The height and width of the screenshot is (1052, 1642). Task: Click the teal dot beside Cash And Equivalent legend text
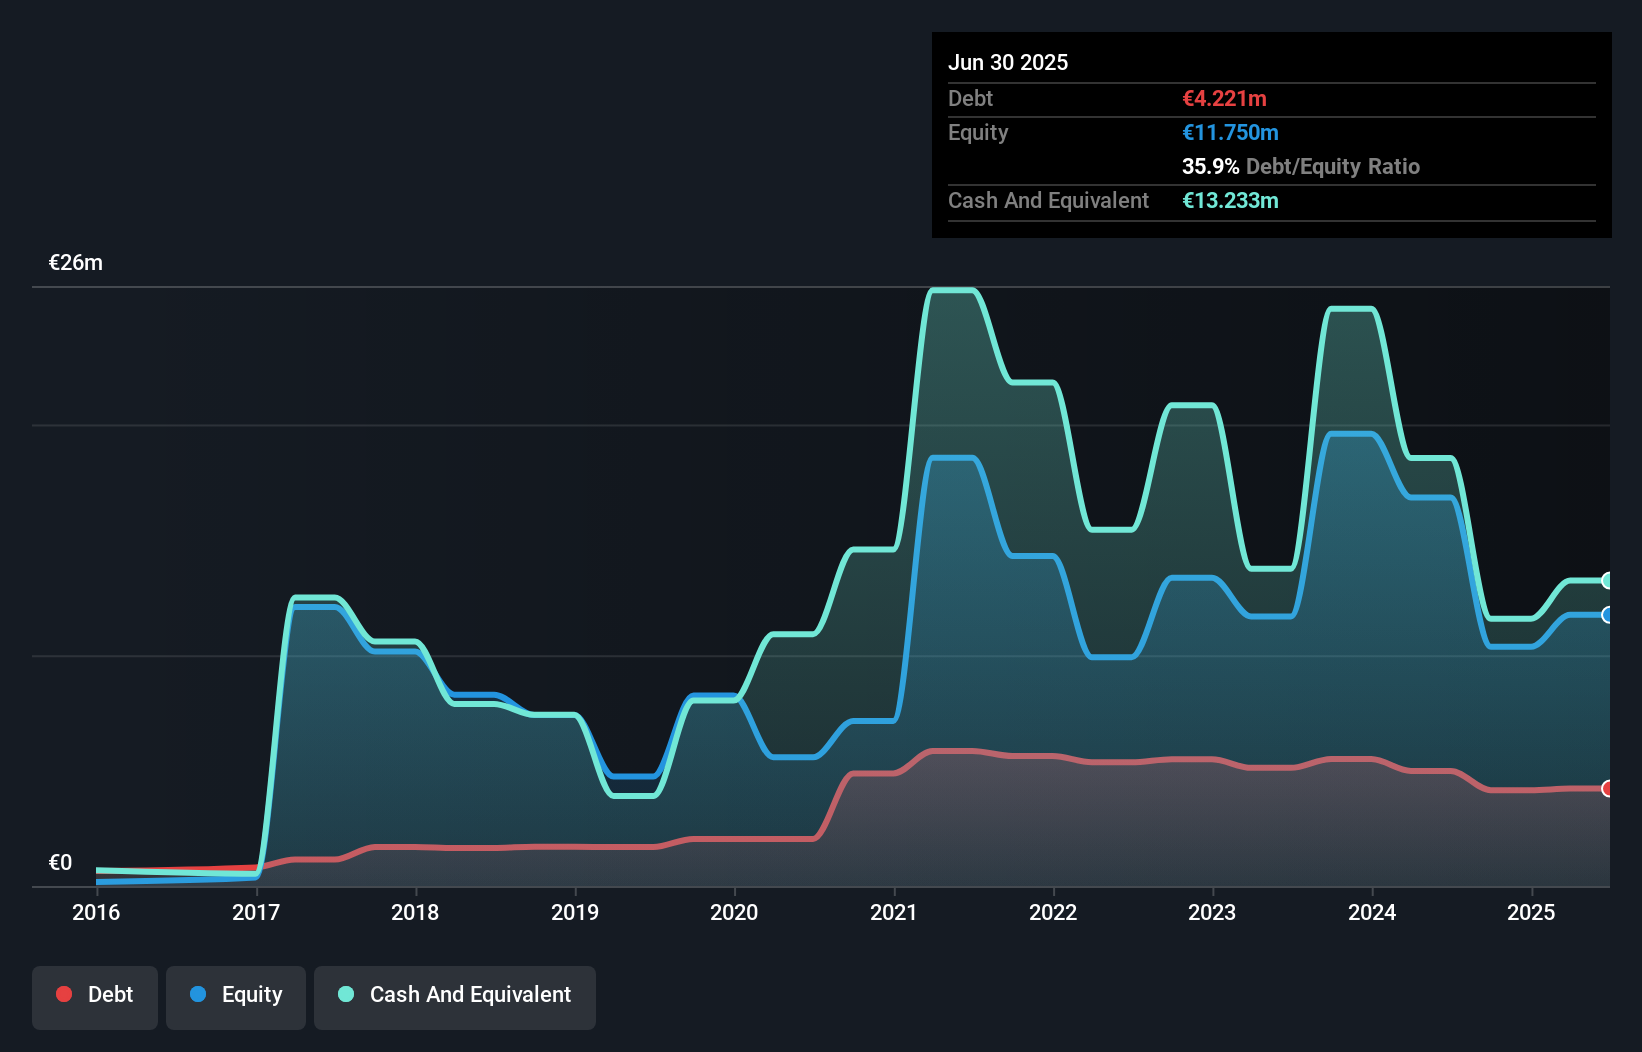(345, 994)
